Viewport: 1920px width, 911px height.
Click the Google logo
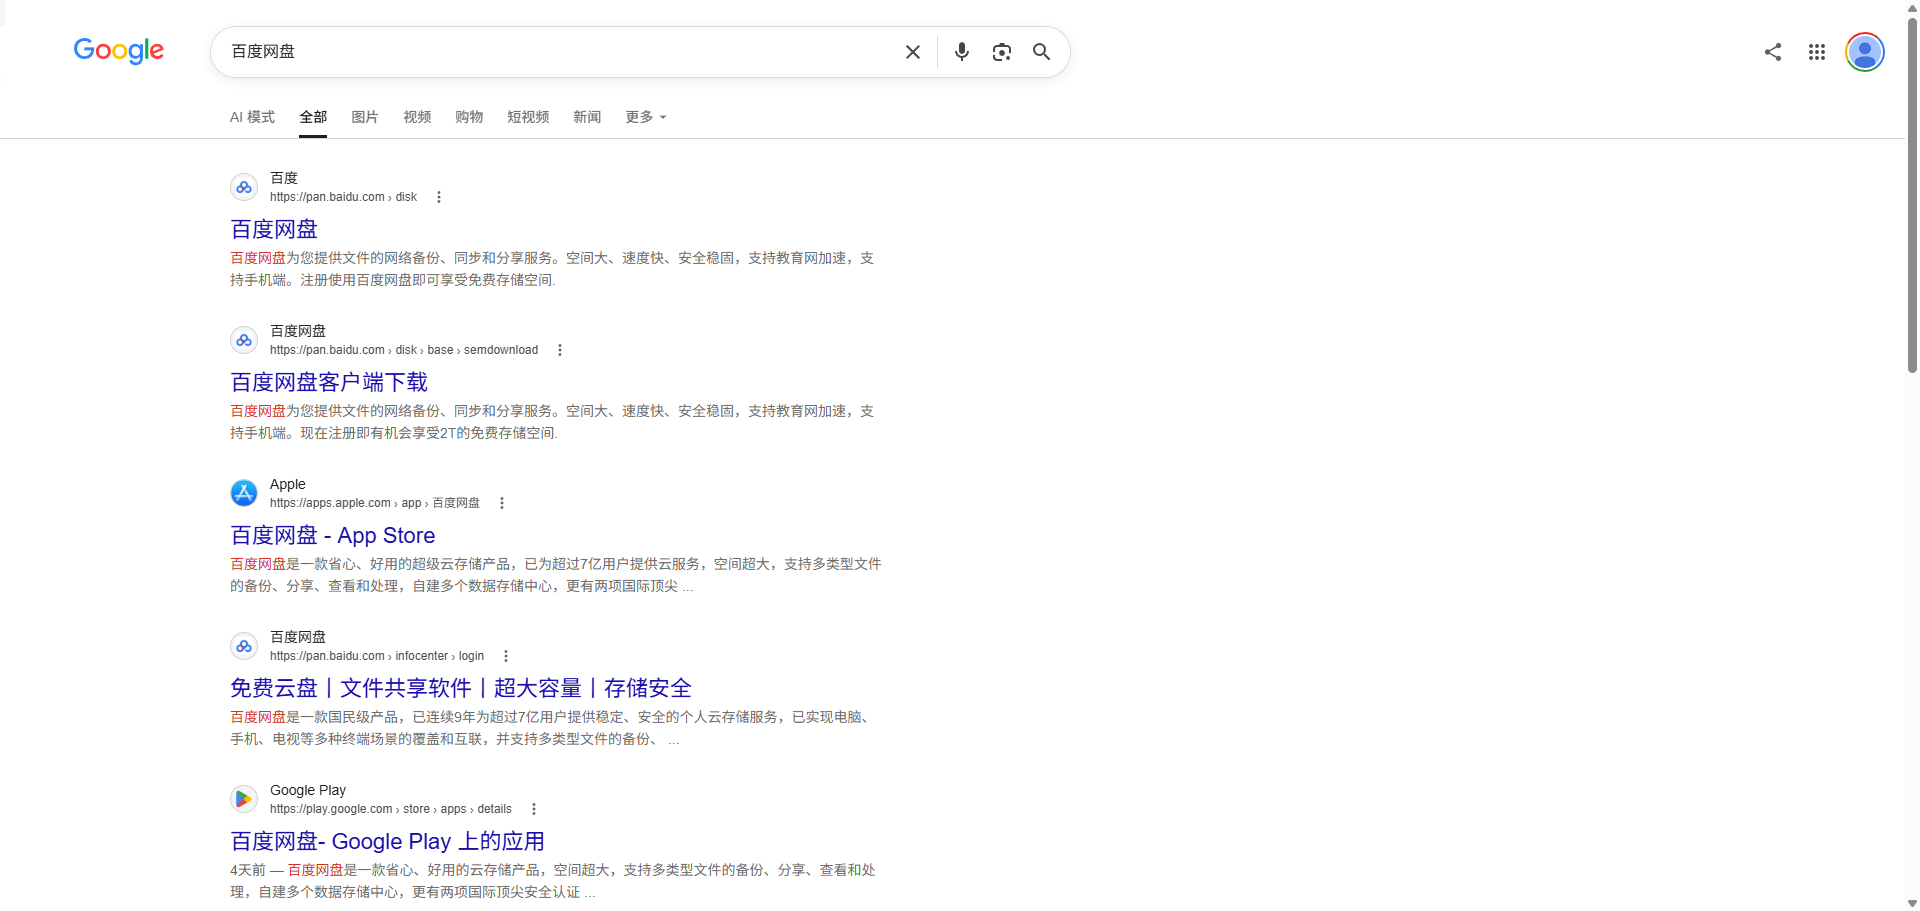119,51
